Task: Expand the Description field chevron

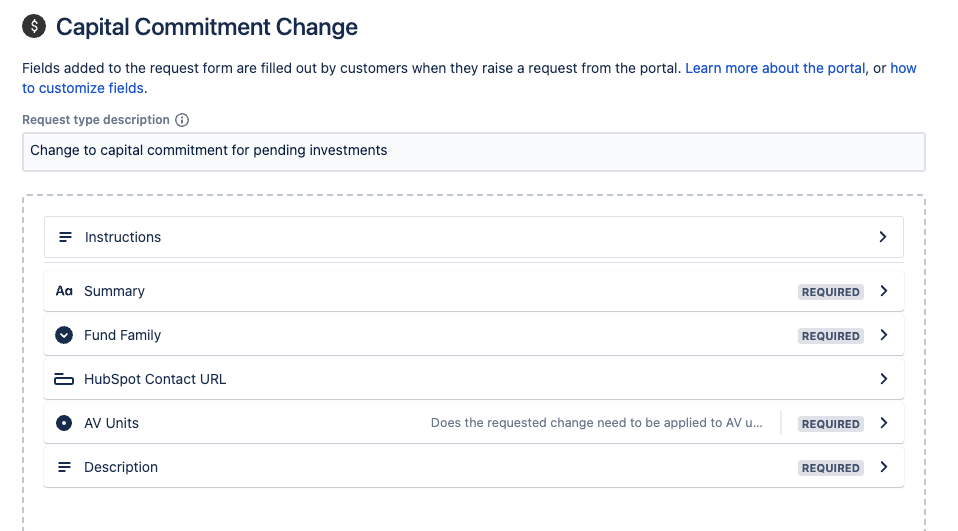Action: click(883, 467)
